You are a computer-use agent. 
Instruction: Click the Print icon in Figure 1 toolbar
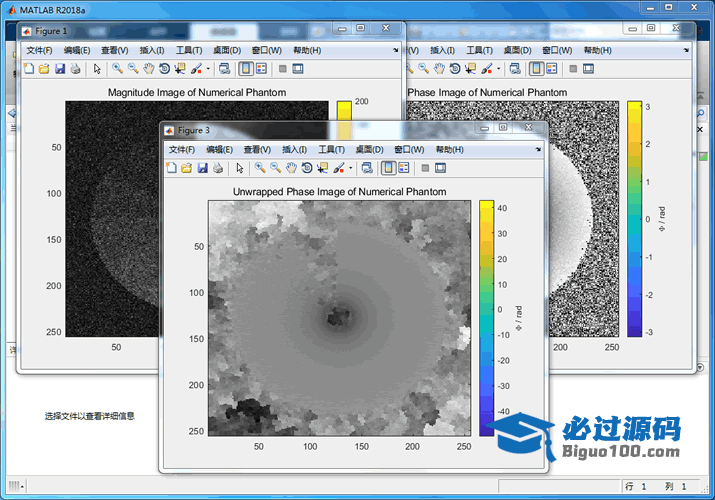tap(75, 69)
